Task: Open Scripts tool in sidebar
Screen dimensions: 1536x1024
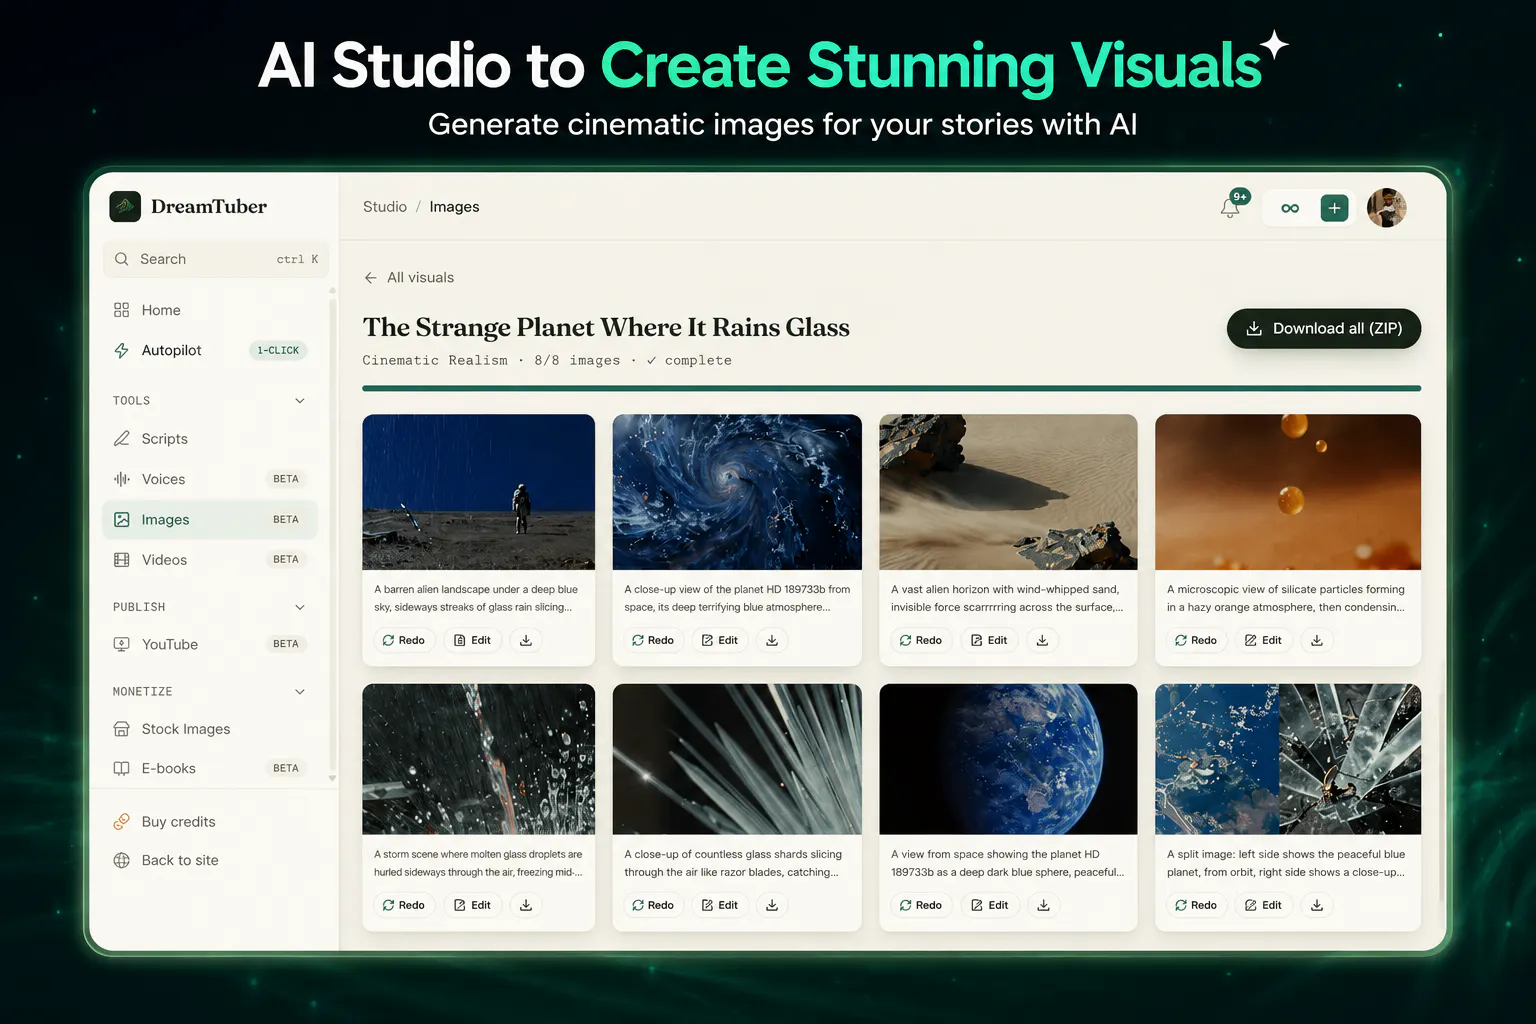Action: click(210, 439)
